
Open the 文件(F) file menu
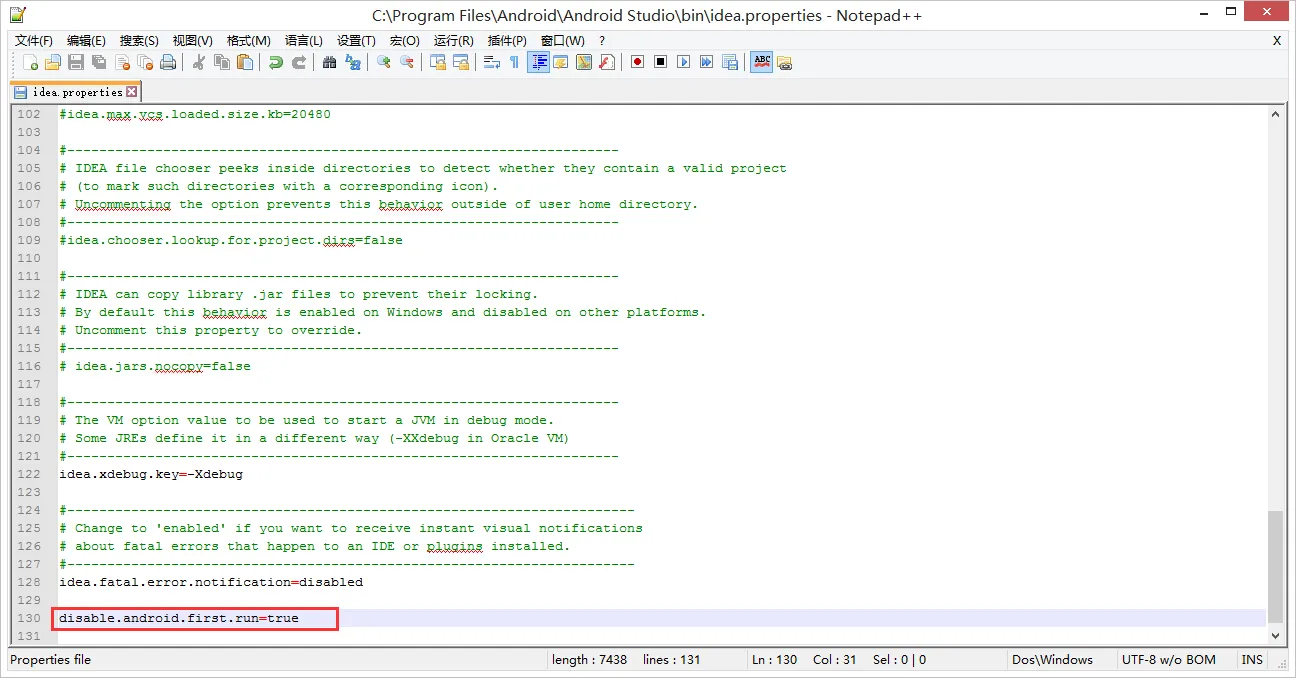click(x=34, y=40)
